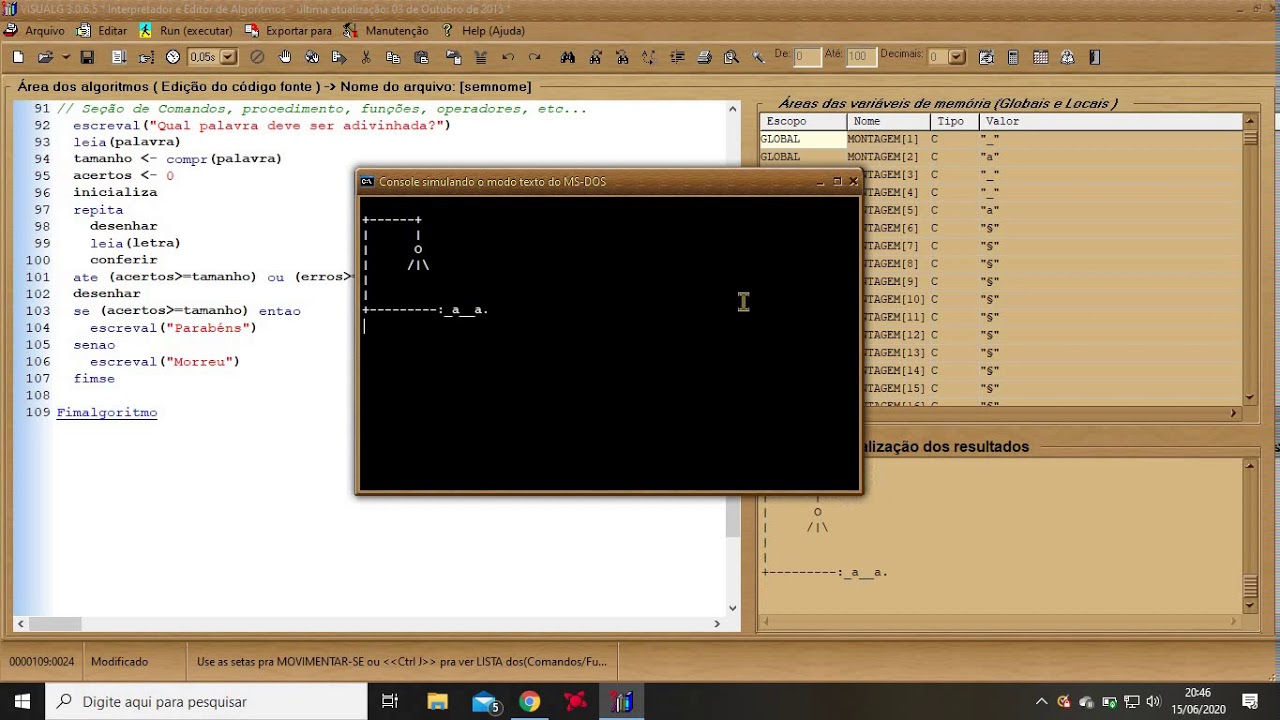Open the Arquivo menu
The width and height of the screenshot is (1280, 720).
(x=36, y=31)
